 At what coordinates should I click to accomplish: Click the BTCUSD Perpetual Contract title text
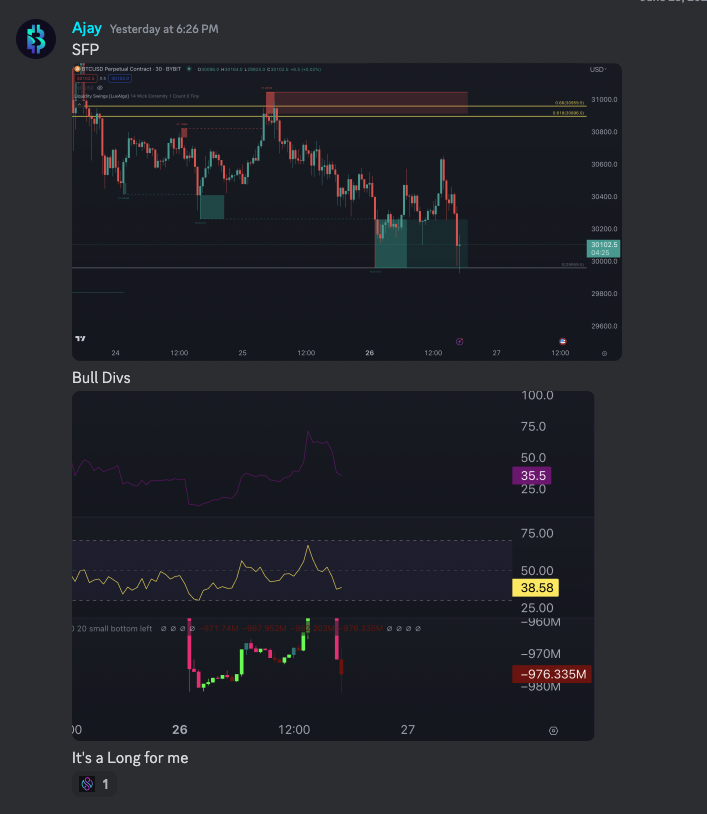point(131,69)
